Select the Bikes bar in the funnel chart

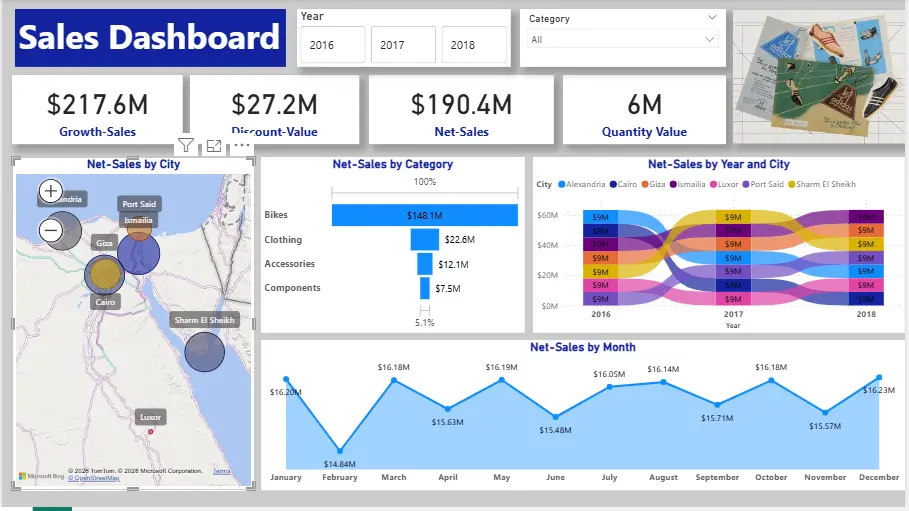pos(425,215)
